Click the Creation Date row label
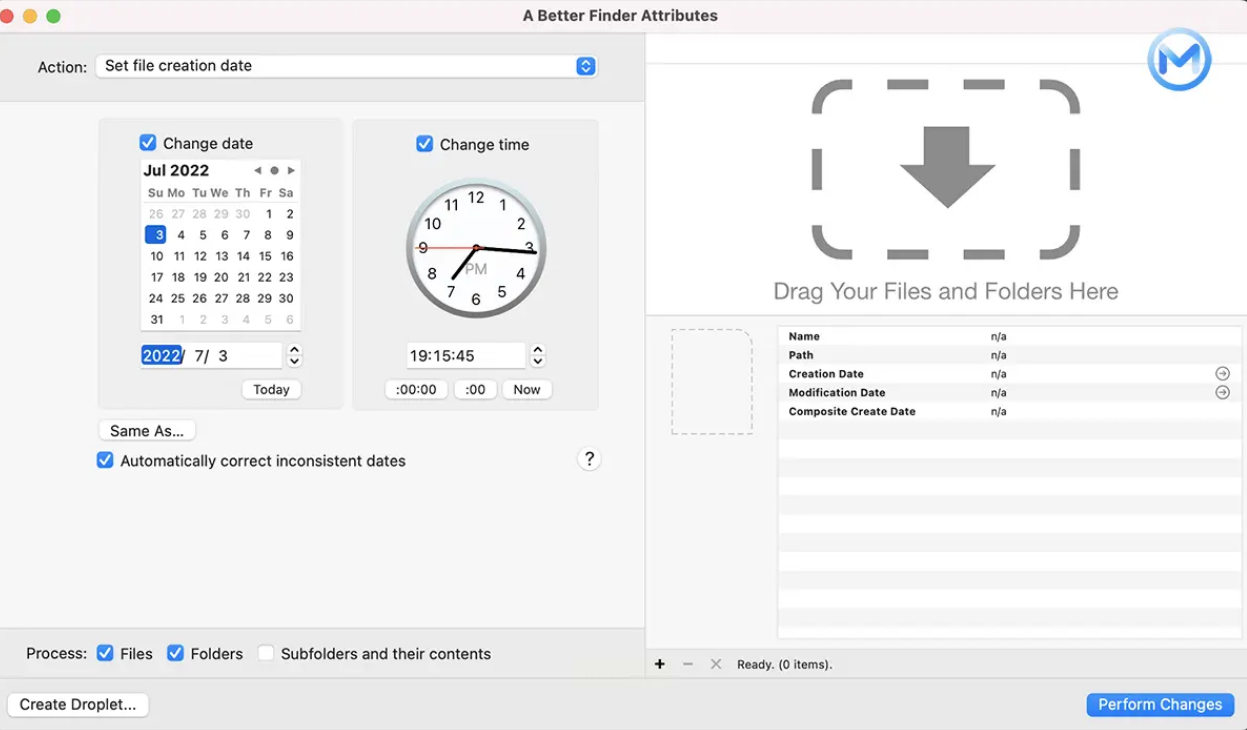This screenshot has height=730, width=1247. [826, 374]
